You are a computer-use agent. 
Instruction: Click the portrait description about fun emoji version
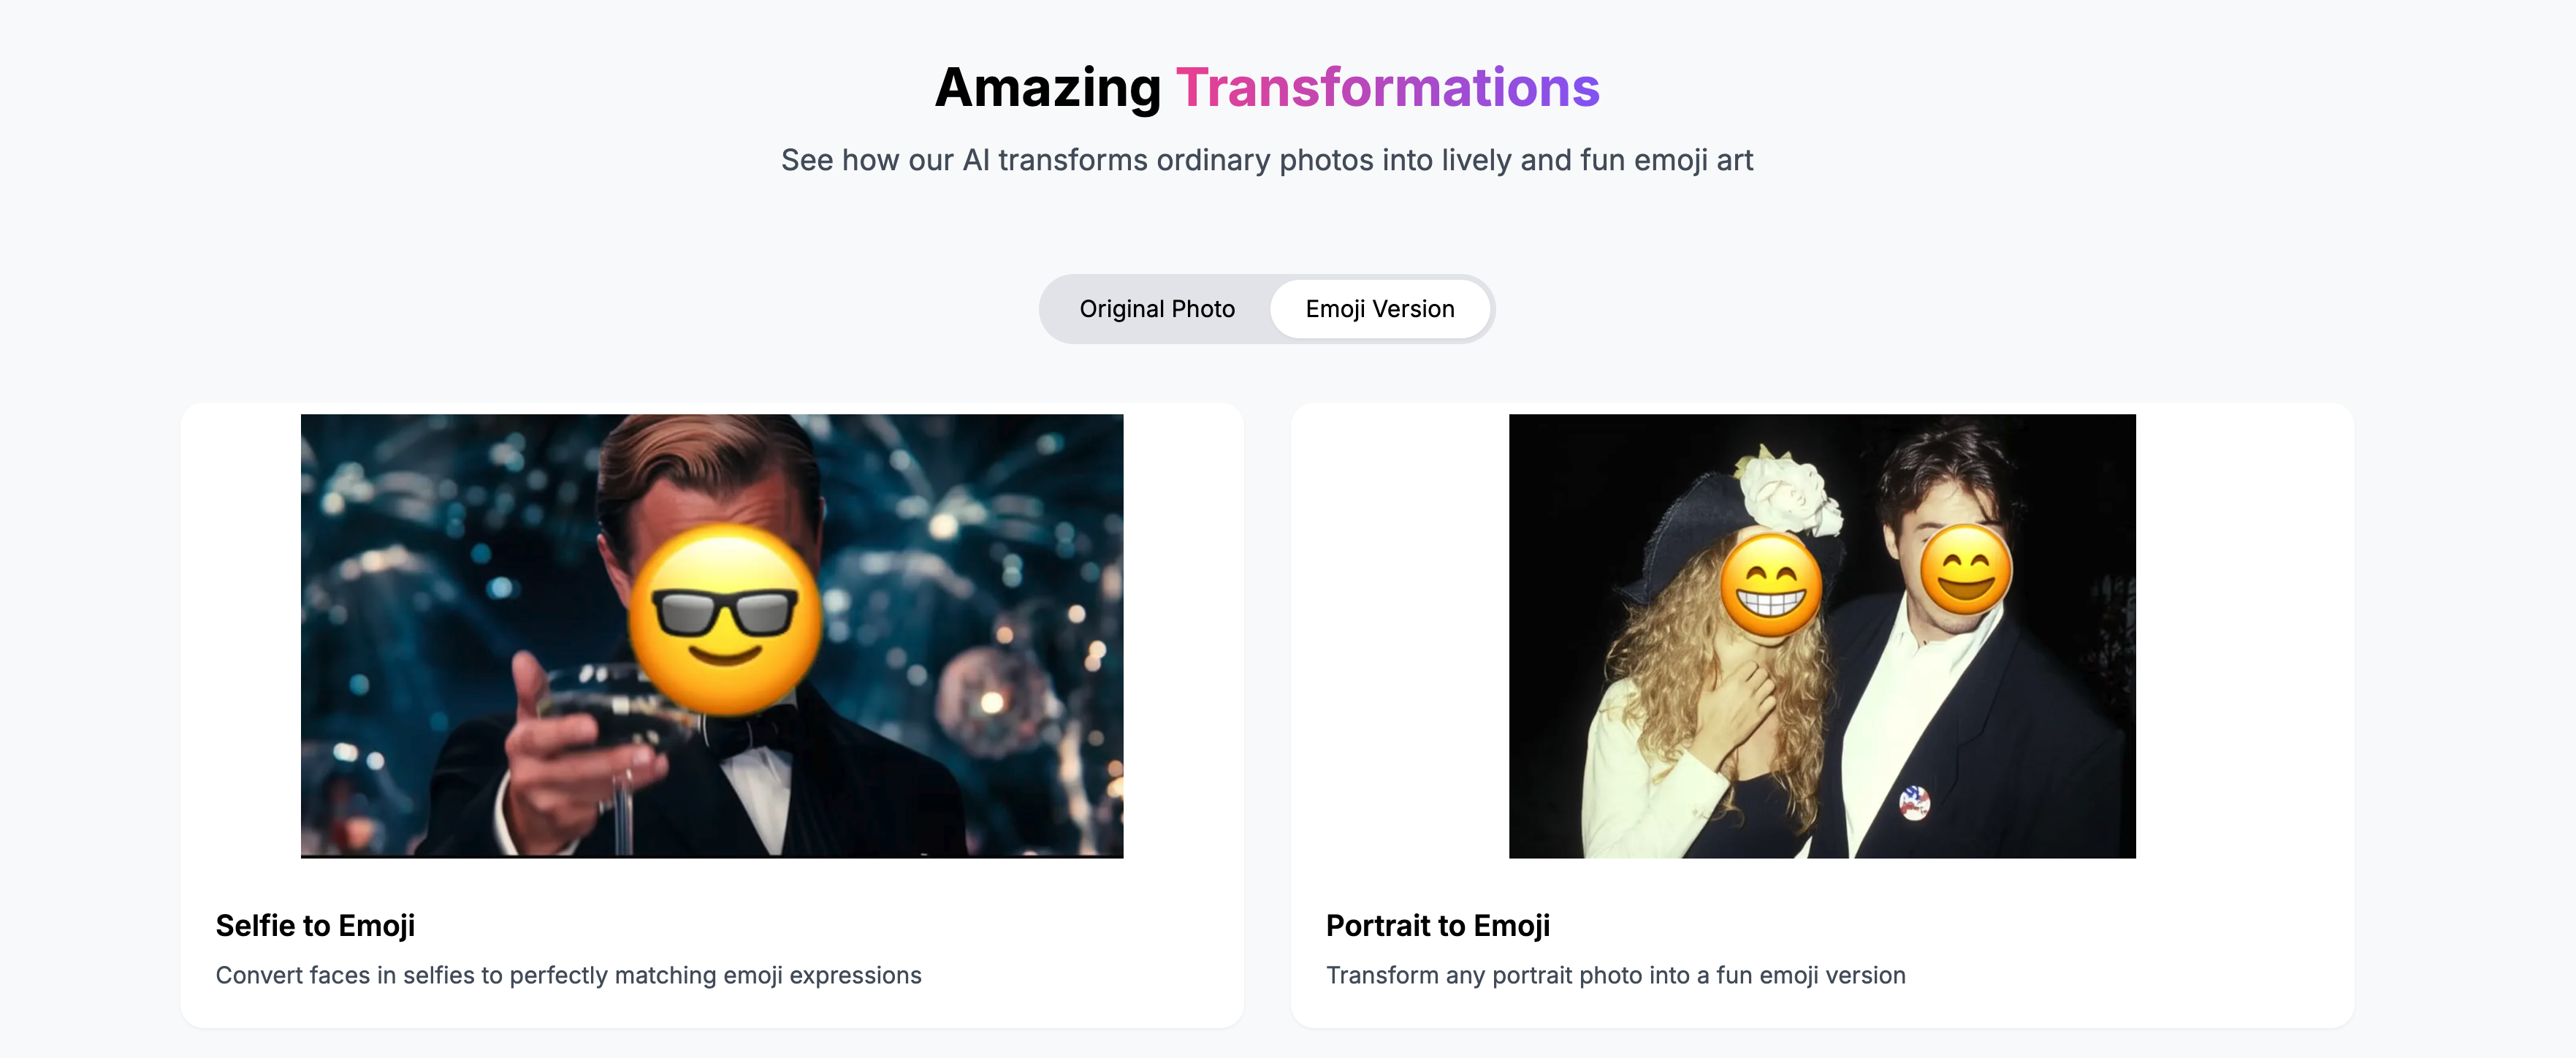1615,975
